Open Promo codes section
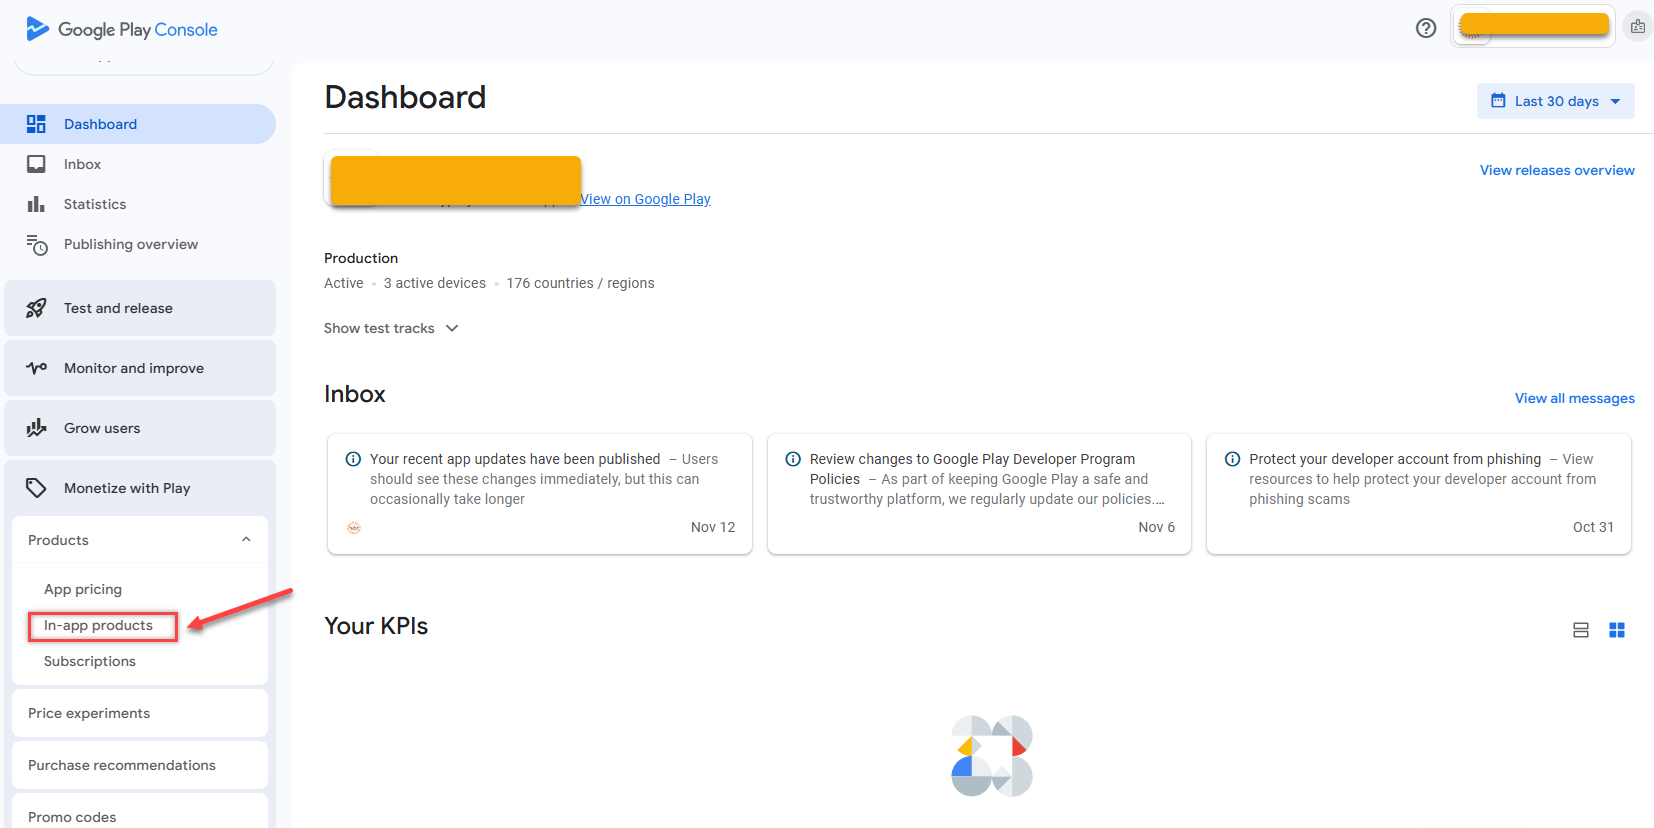1654x828 pixels. click(x=140, y=811)
